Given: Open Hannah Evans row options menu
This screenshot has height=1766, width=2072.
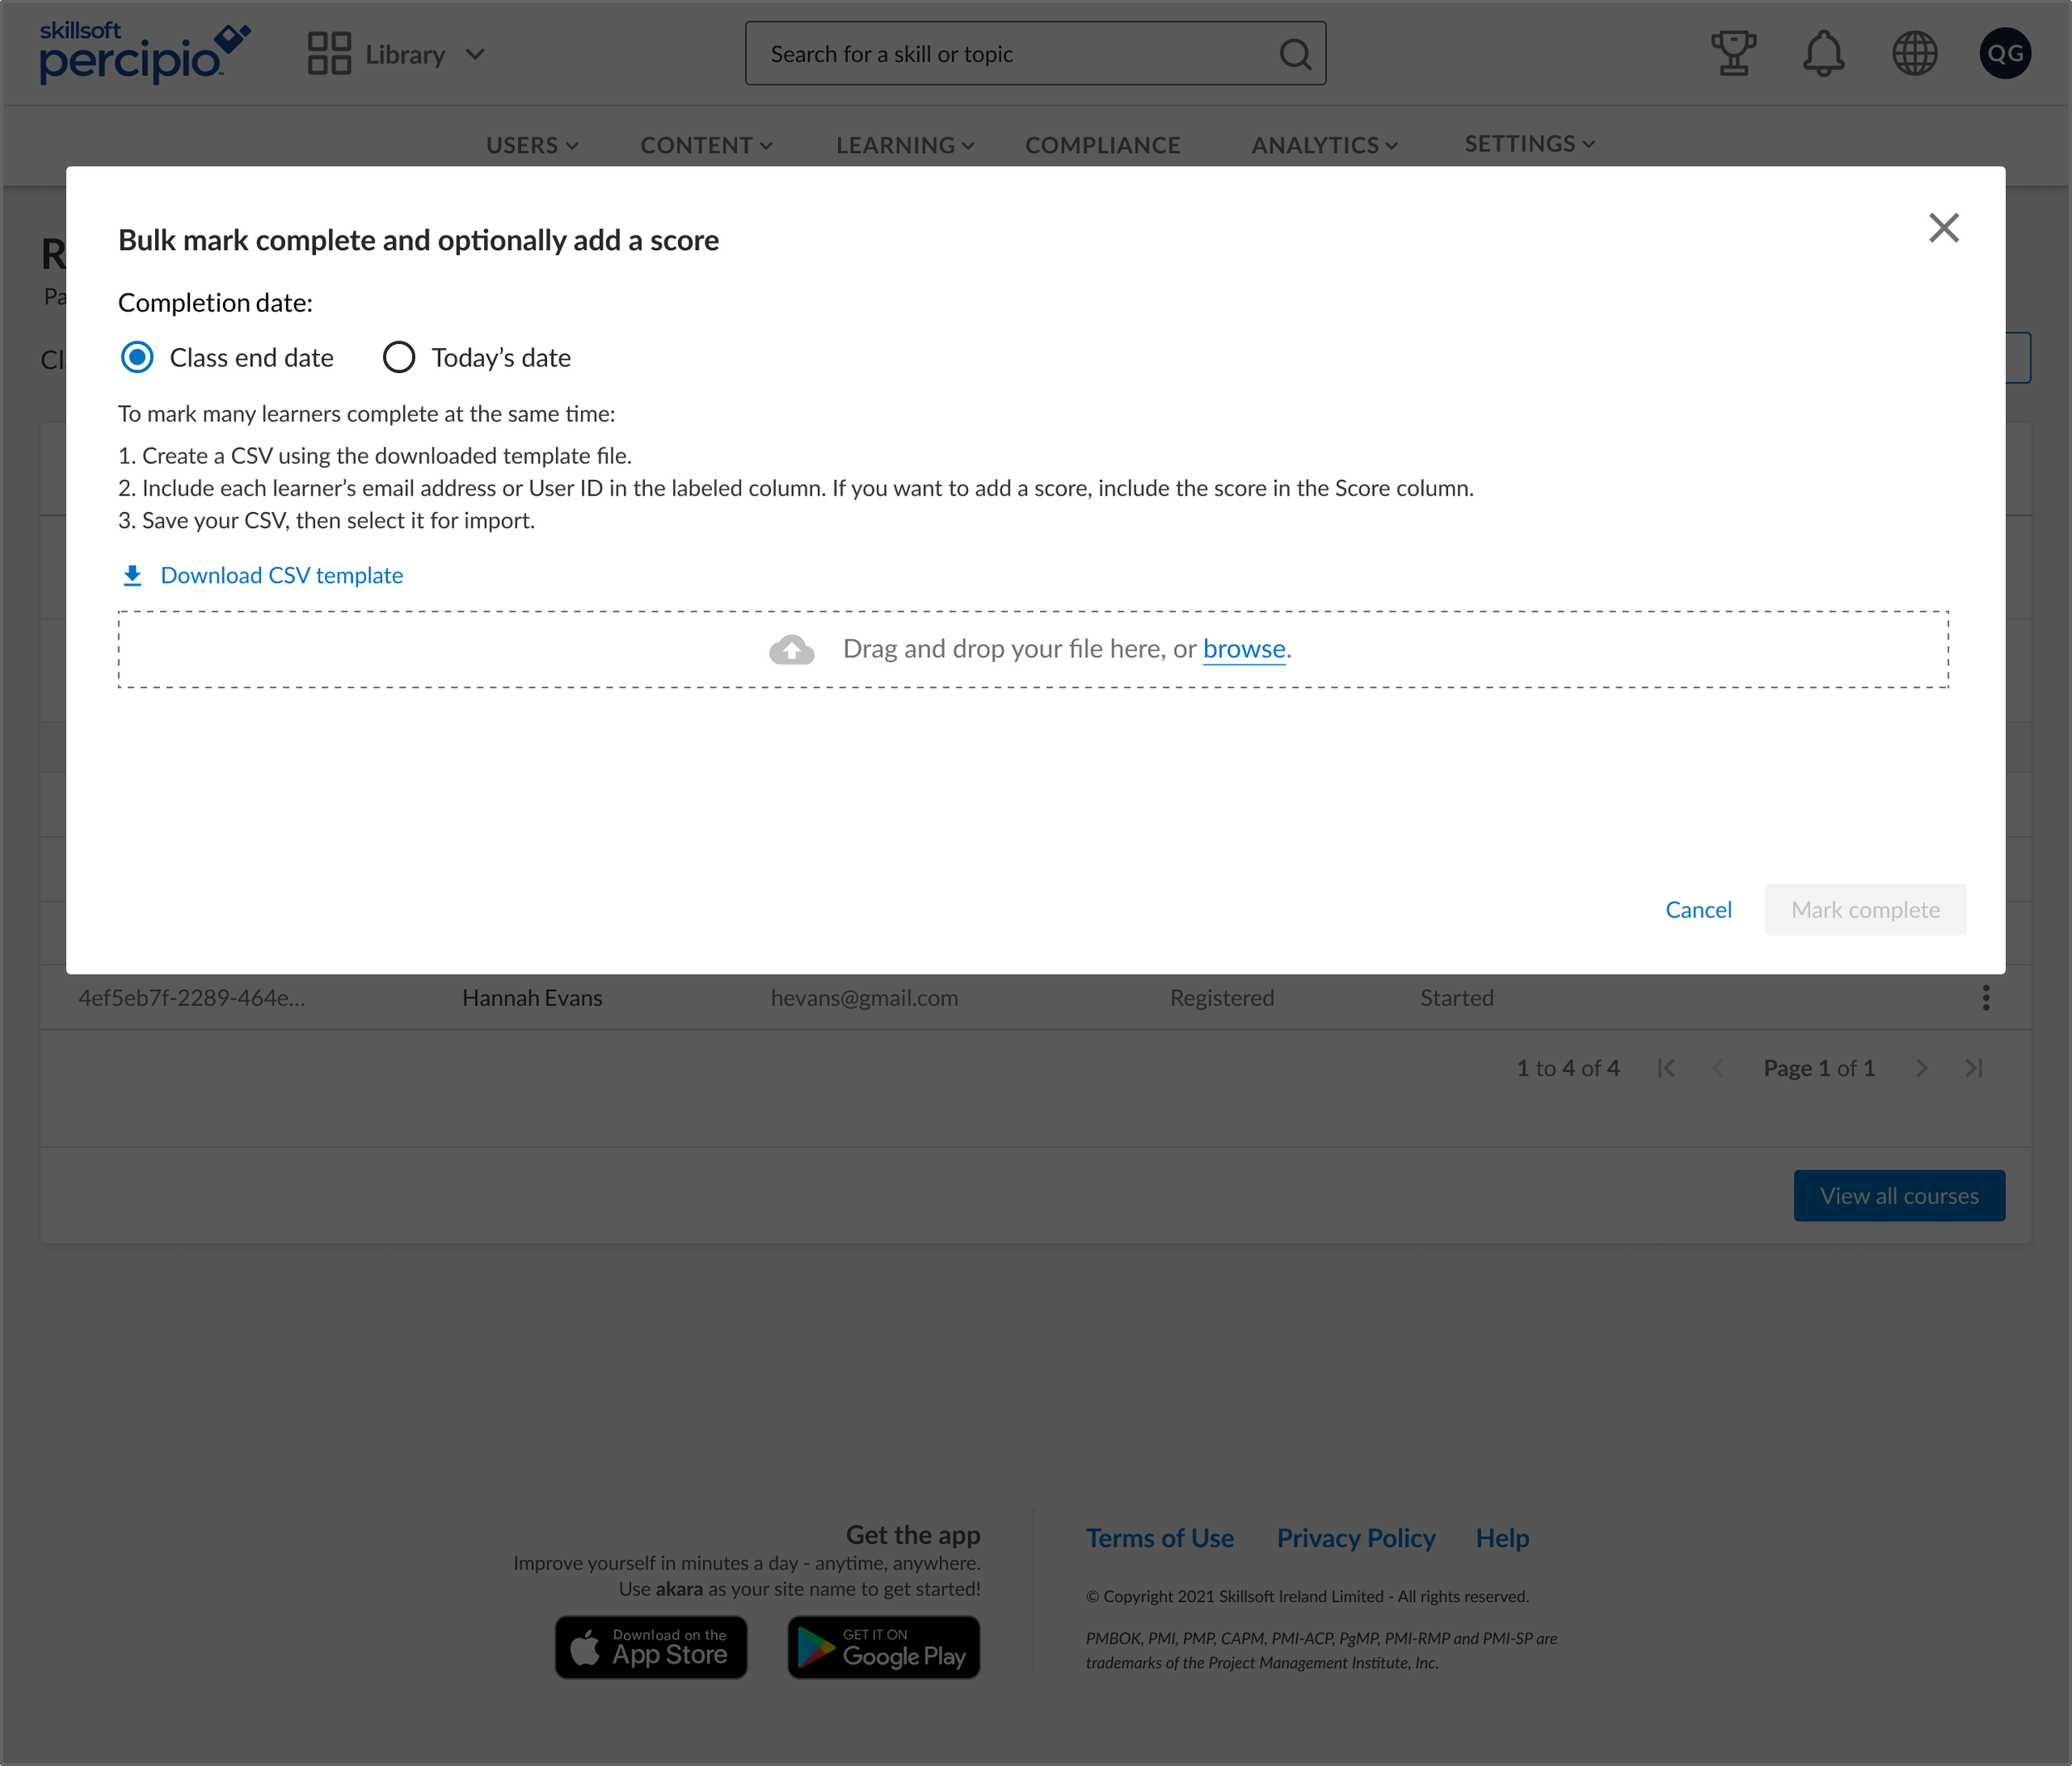Looking at the screenshot, I should [x=1985, y=998].
